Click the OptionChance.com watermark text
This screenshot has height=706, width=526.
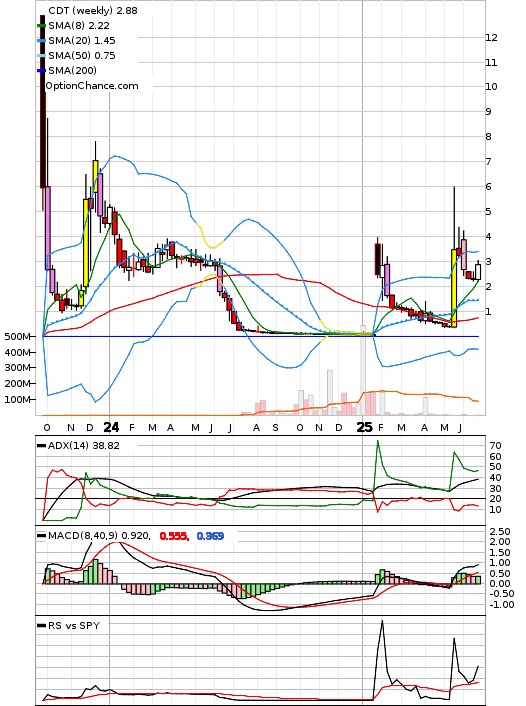click(x=92, y=86)
